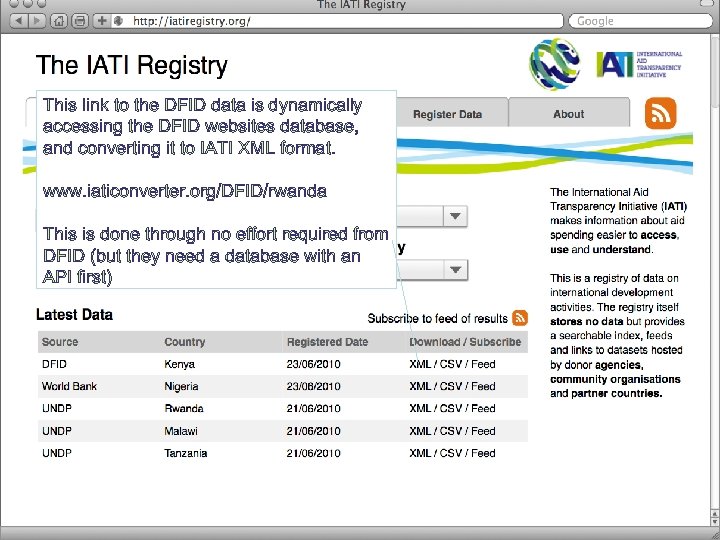Open the browser home page icon
The height and width of the screenshot is (540, 720).
click(58, 21)
